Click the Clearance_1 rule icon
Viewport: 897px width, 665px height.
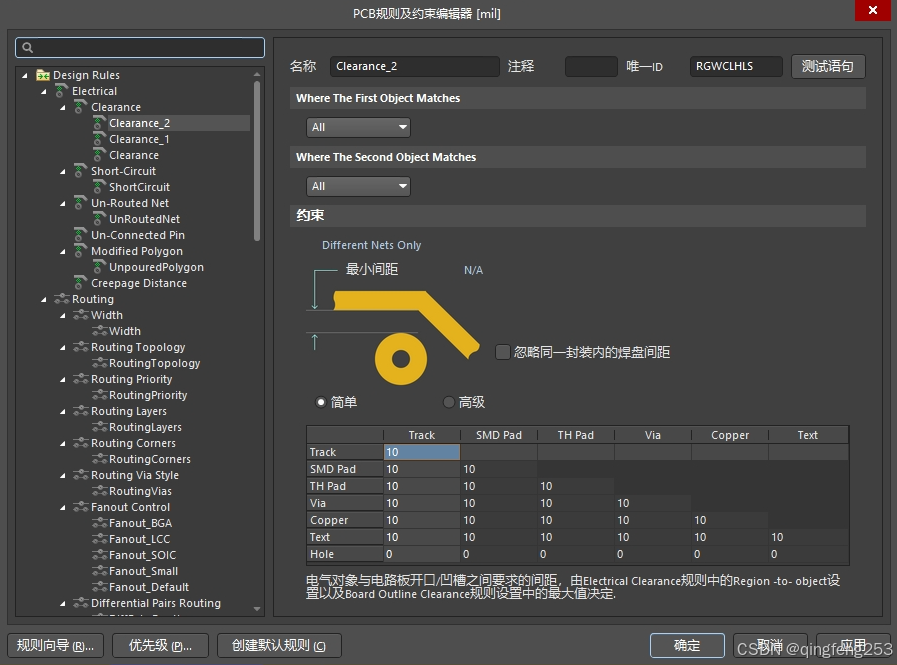99,139
